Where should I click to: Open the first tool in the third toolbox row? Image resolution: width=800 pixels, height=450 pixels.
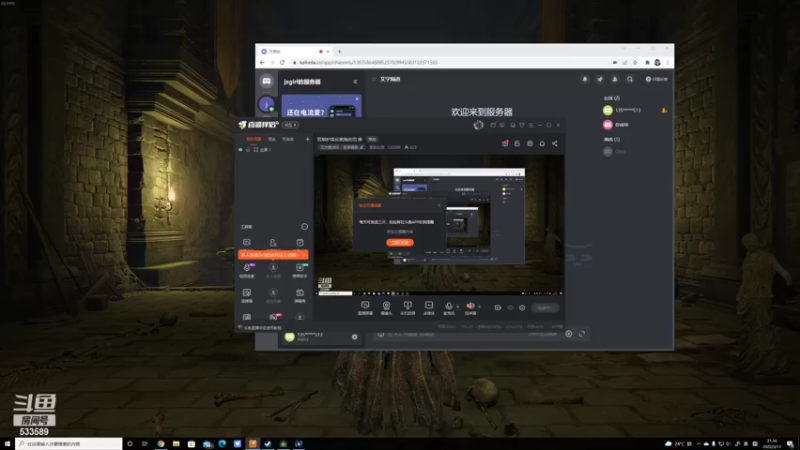tap(247, 295)
